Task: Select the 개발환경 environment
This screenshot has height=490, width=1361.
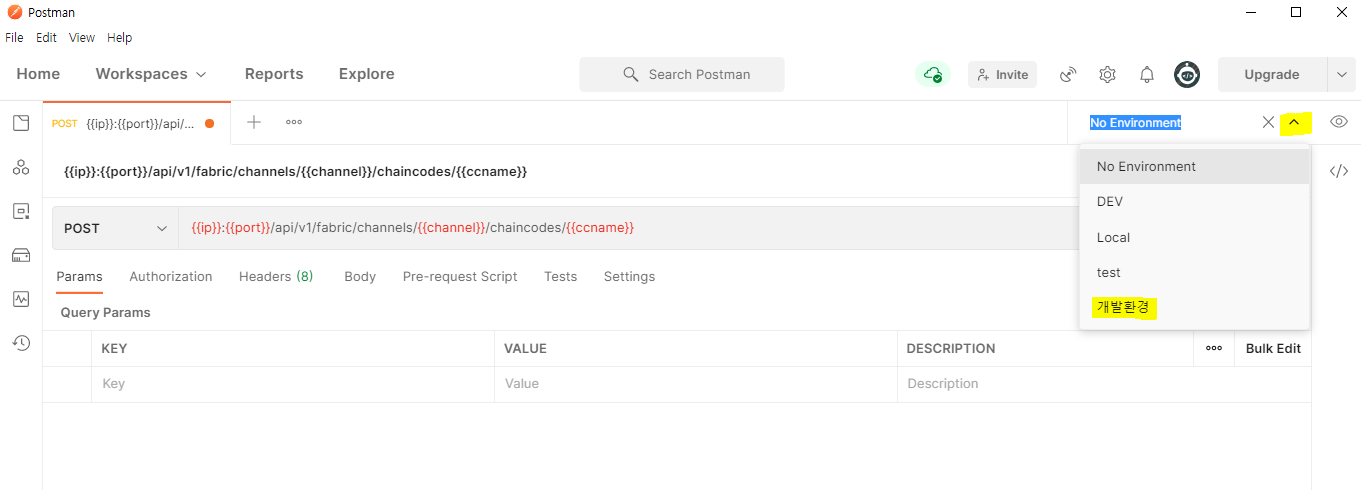Action: point(1194,307)
